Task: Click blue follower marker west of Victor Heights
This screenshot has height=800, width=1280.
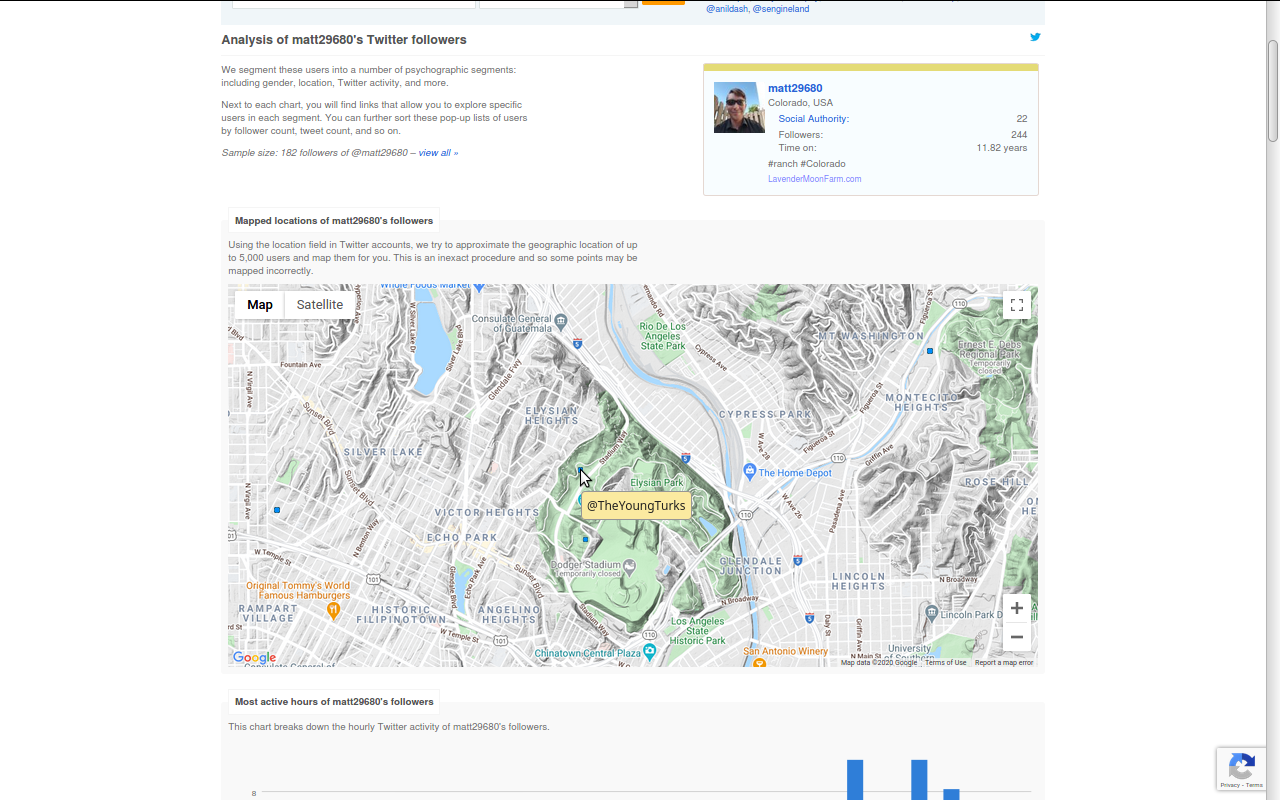Action: (277, 510)
